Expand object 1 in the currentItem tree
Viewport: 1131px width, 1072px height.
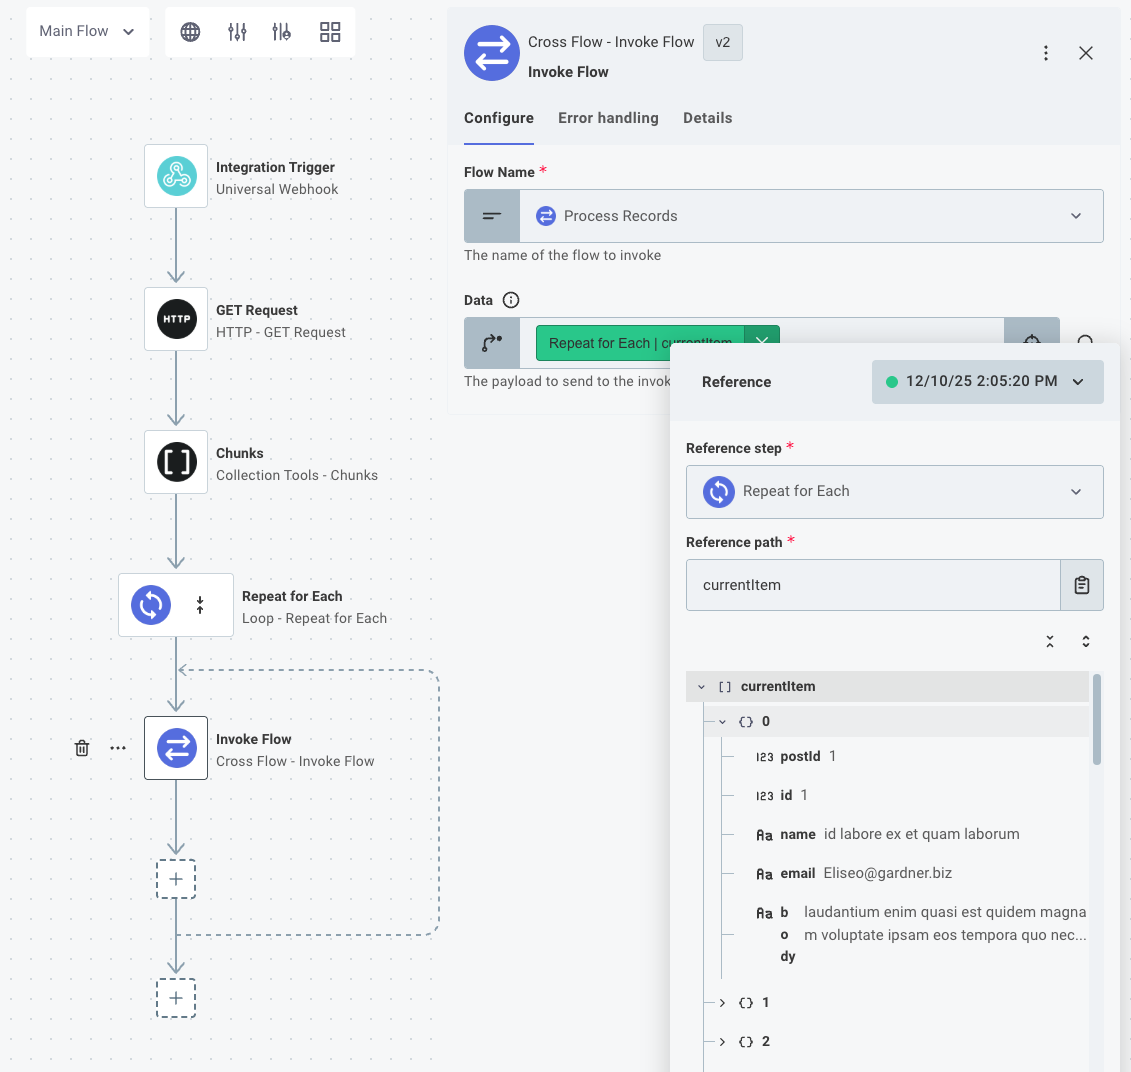click(x=722, y=1002)
